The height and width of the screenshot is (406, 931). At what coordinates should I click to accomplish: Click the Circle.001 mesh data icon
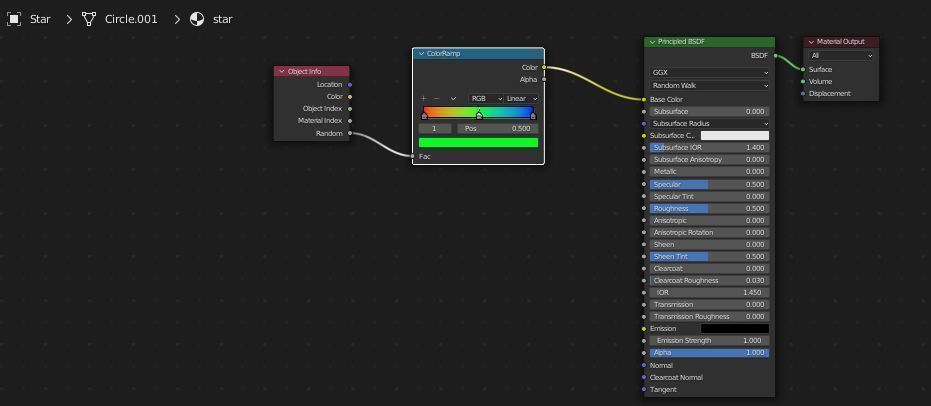[x=89, y=19]
